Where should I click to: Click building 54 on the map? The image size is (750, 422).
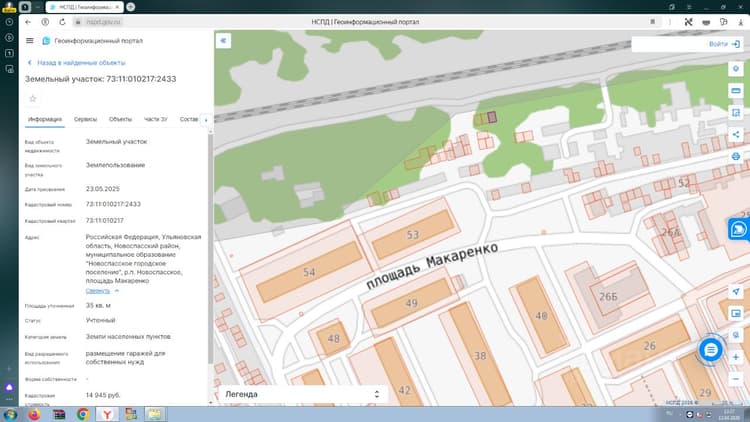point(309,272)
